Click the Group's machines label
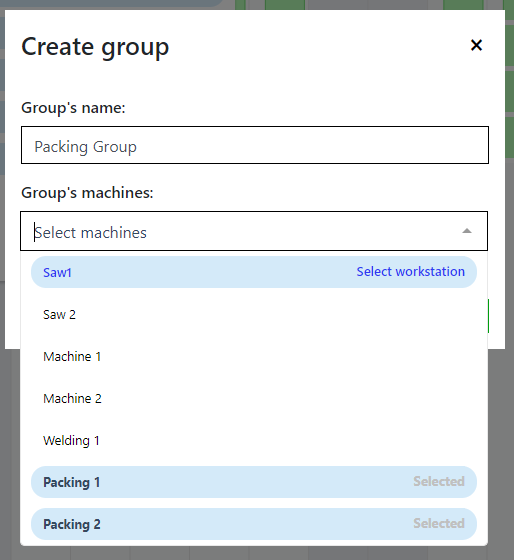This screenshot has width=514, height=560. (x=87, y=193)
